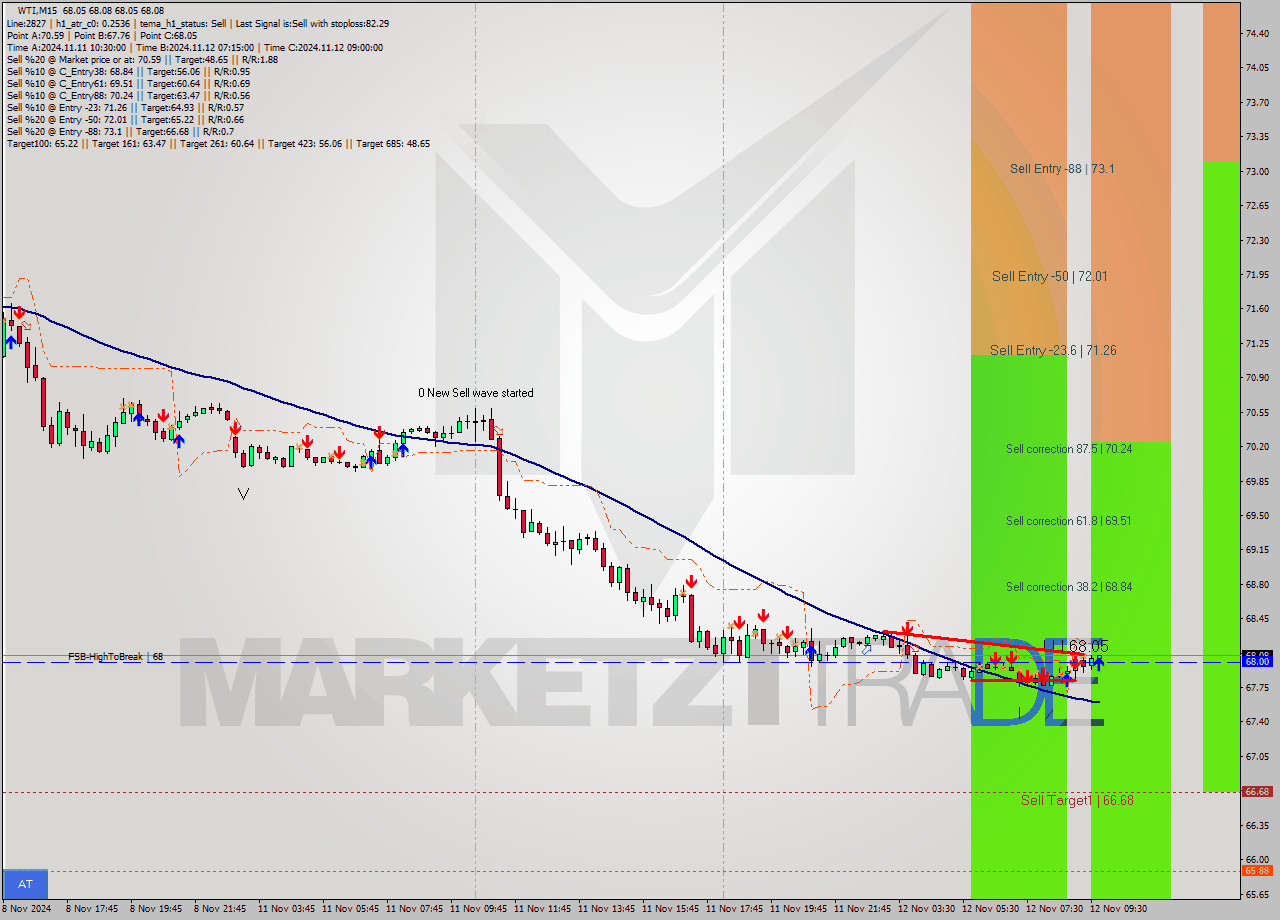The image size is (1280, 920).
Task: Click the "11 Nov 09:45" time label
Action: click(x=478, y=909)
